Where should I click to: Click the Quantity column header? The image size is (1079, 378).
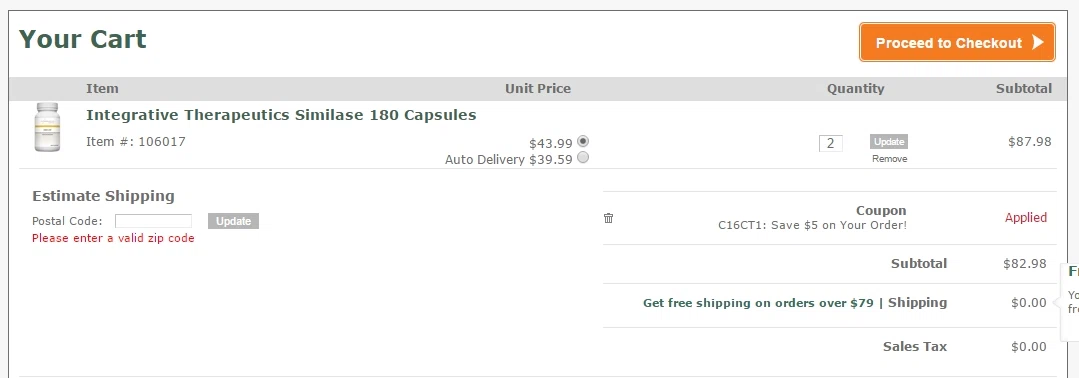pos(855,88)
